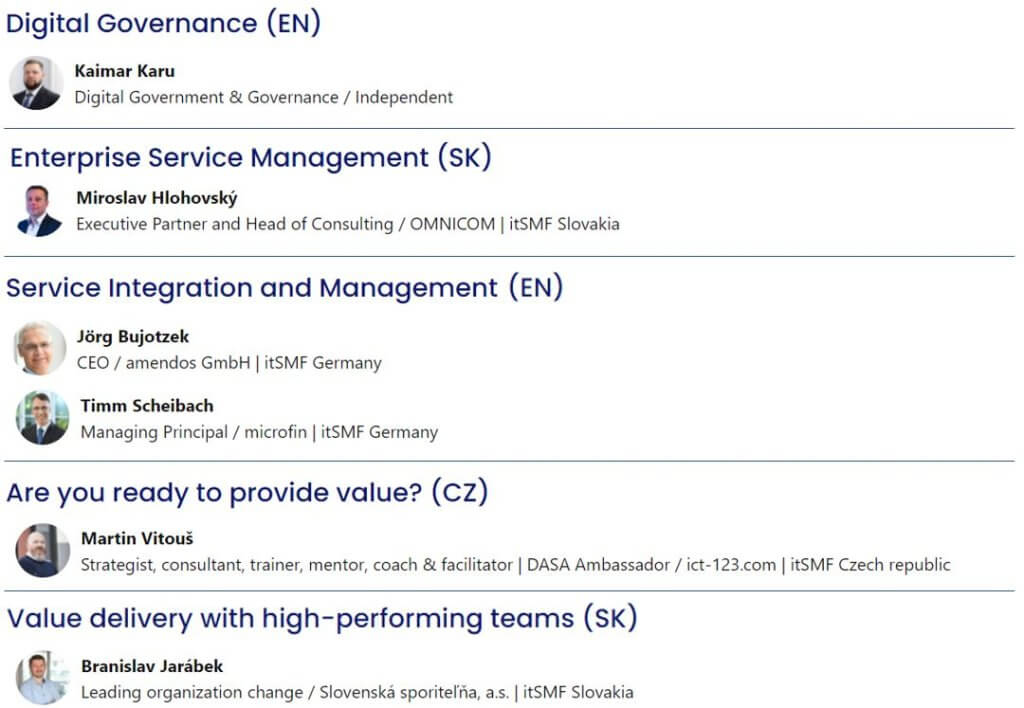Click the name Branislav Jarábek

152,666
